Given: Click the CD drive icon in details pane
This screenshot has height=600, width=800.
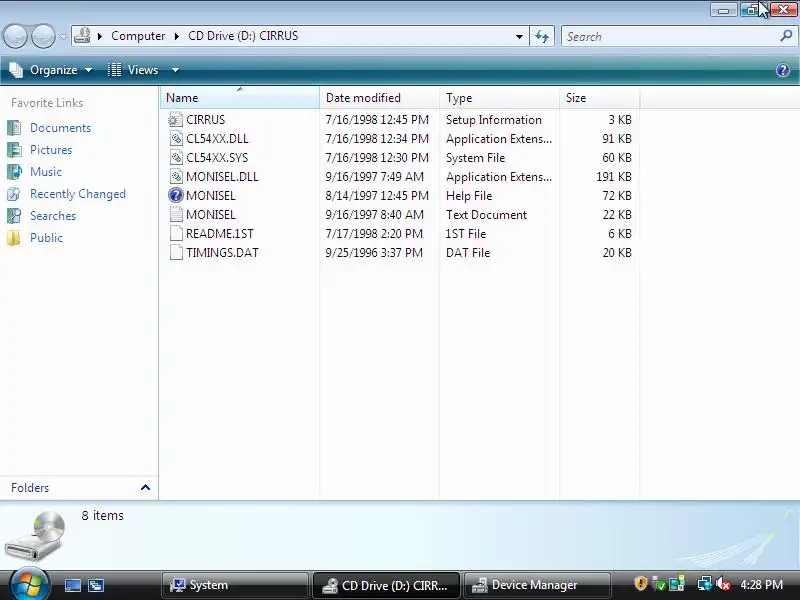Looking at the screenshot, I should pyautogui.click(x=35, y=537).
